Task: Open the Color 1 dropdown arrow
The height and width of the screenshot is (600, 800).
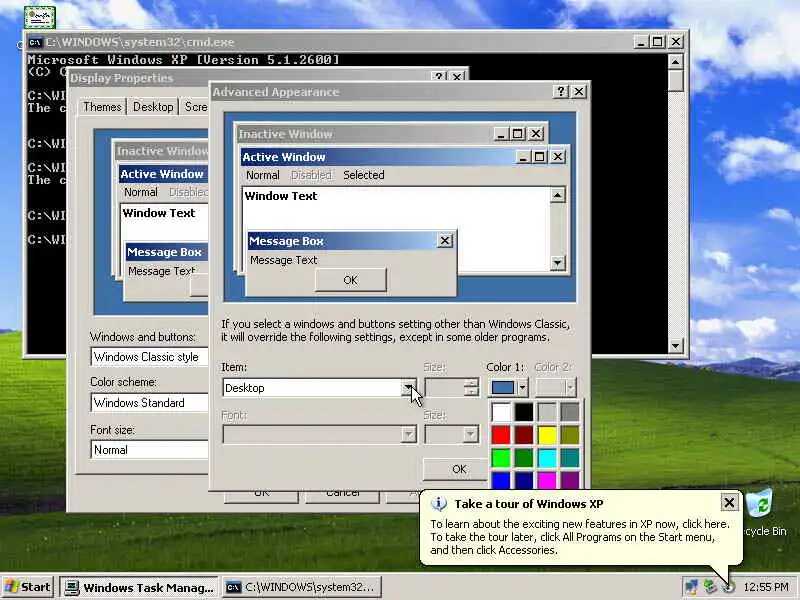Action: [x=522, y=388]
